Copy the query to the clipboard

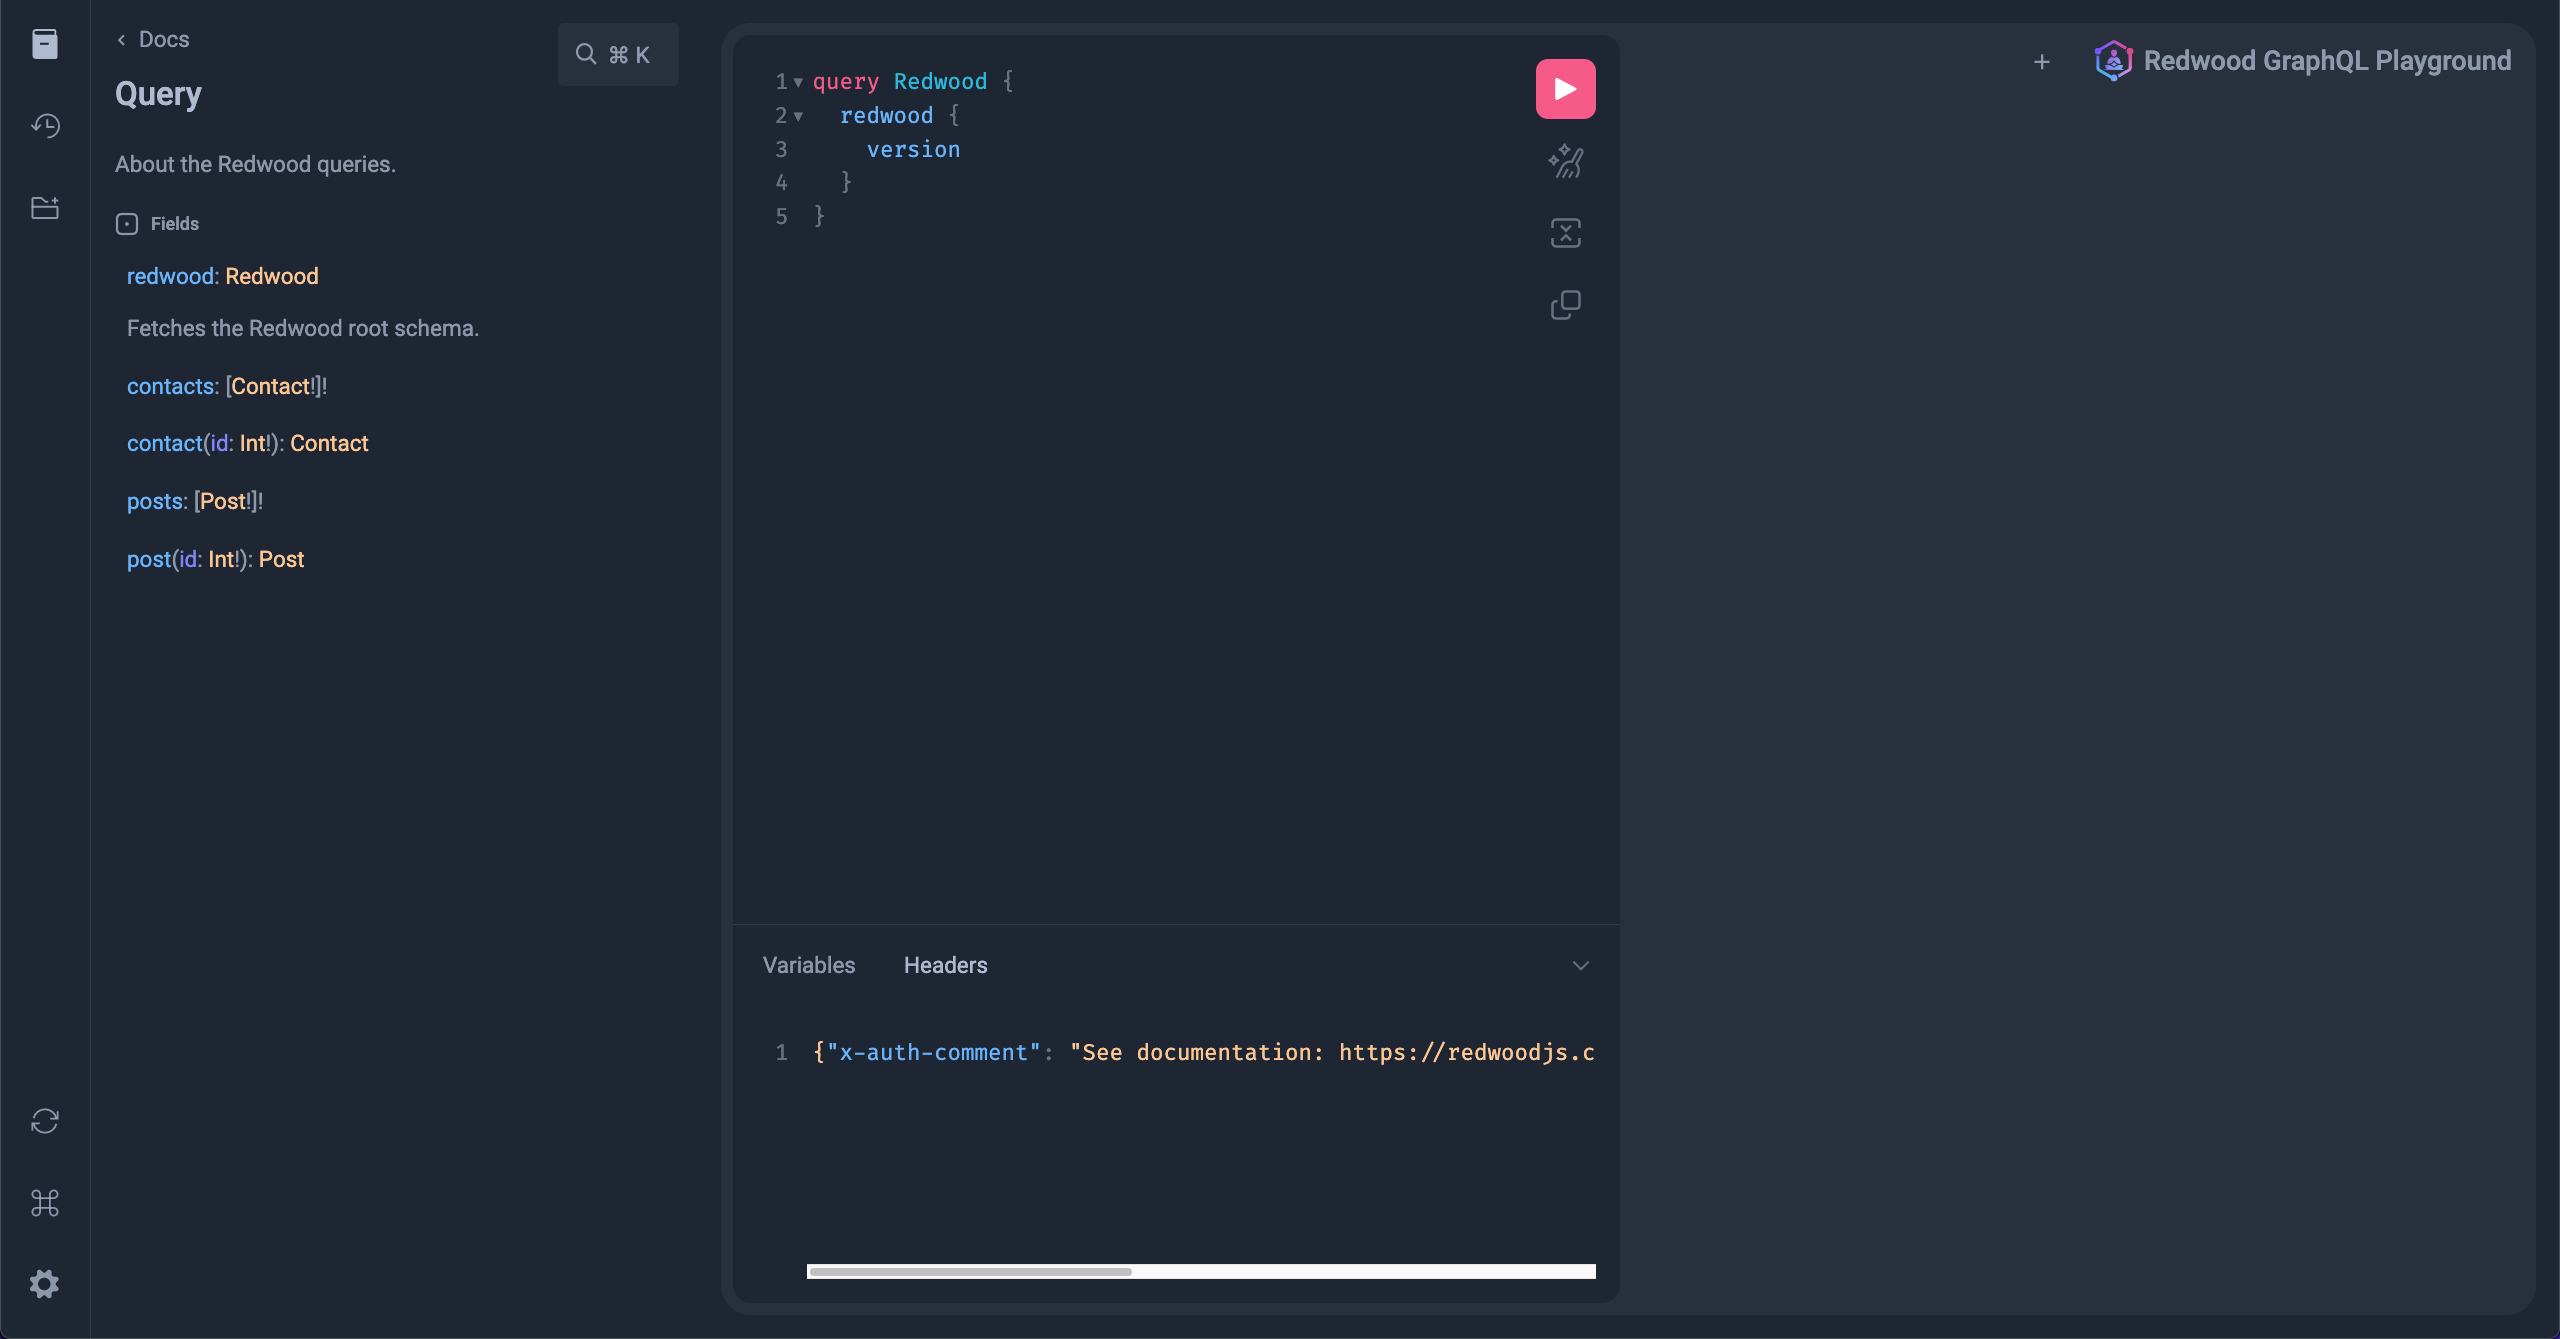1565,305
